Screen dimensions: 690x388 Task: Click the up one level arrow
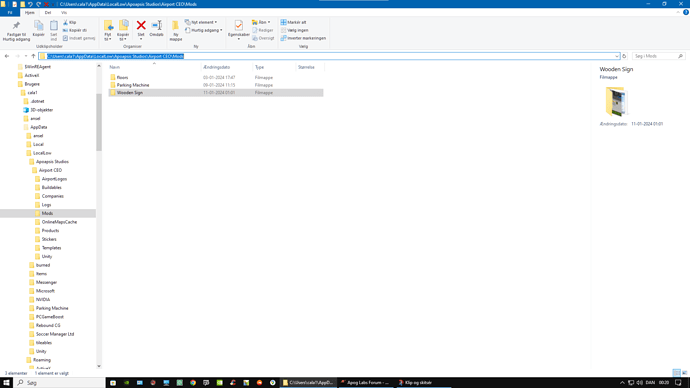33,56
